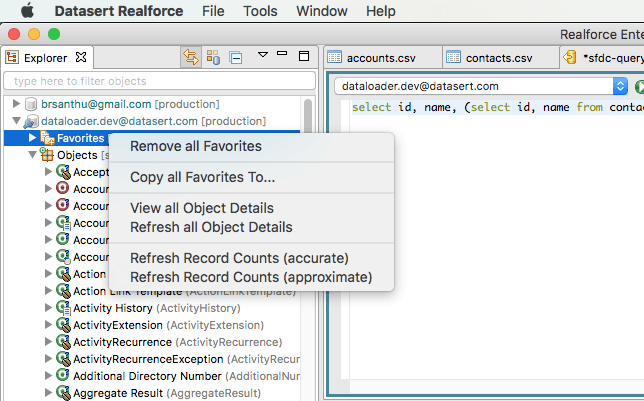The width and height of the screenshot is (644, 401).
Task: Click the Explorer tab tree icon
Action: coord(12,58)
